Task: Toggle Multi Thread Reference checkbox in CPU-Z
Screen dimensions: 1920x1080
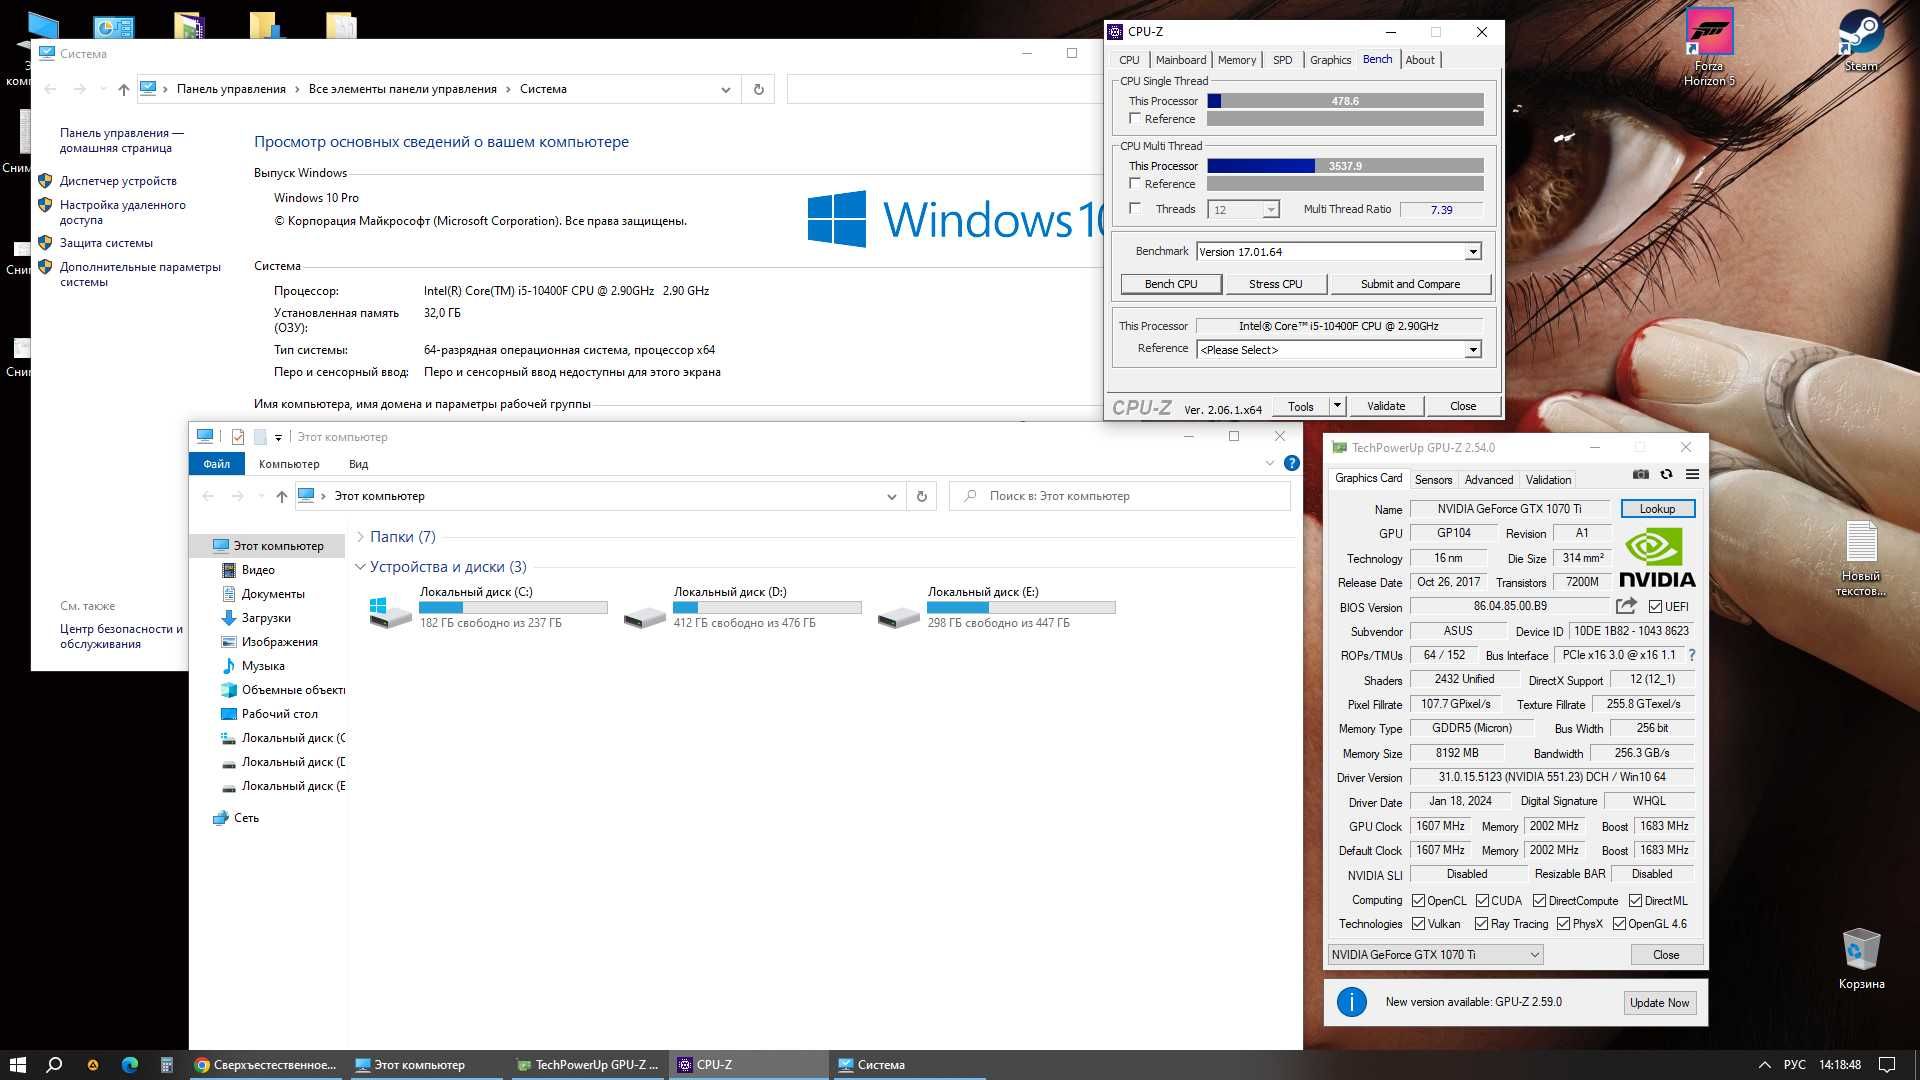Action: pos(1135,183)
